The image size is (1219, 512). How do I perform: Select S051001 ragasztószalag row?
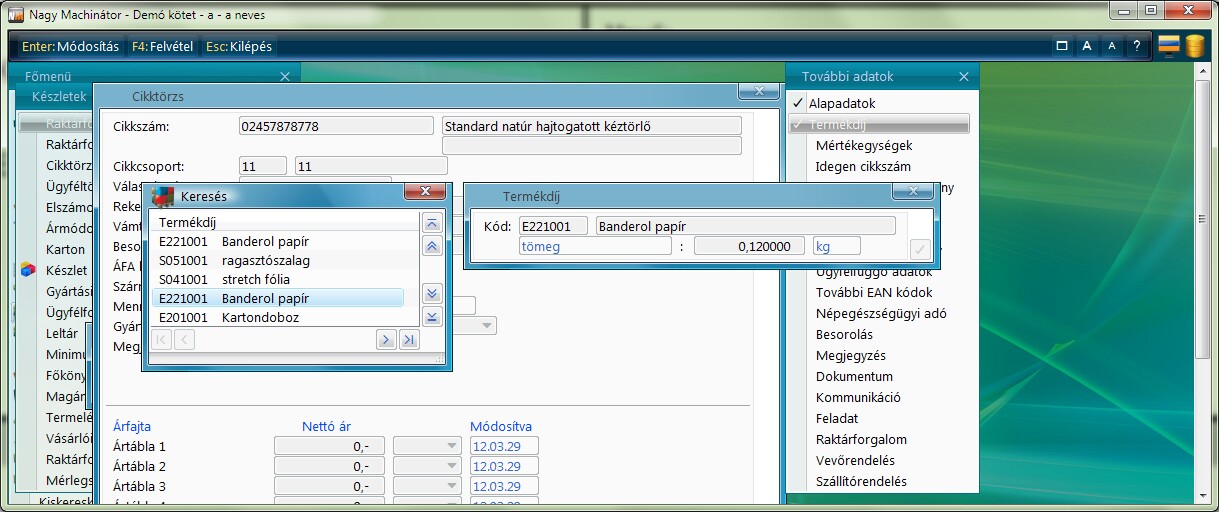(x=281, y=260)
